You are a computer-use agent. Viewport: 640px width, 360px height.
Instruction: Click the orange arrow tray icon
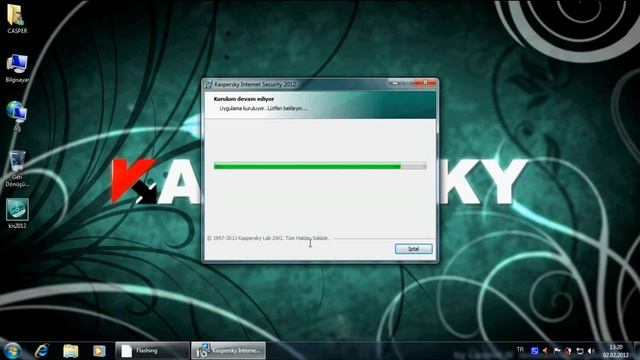(545, 351)
